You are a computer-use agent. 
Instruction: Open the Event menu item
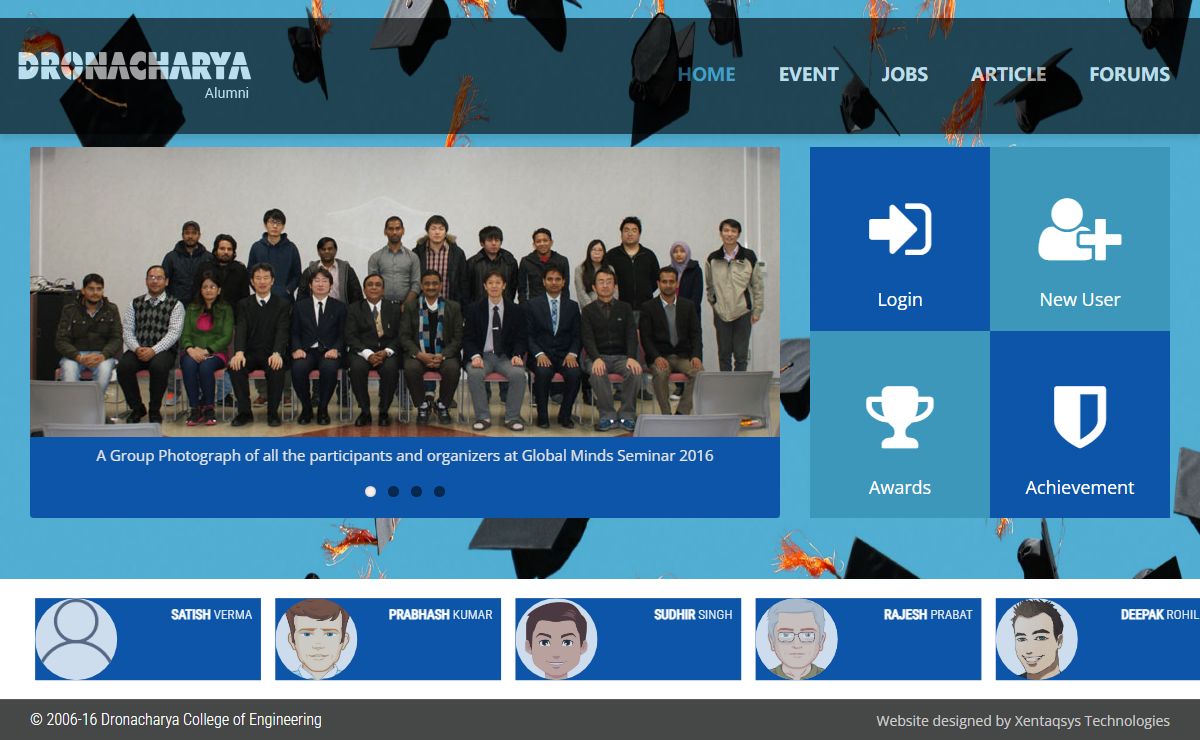point(808,74)
